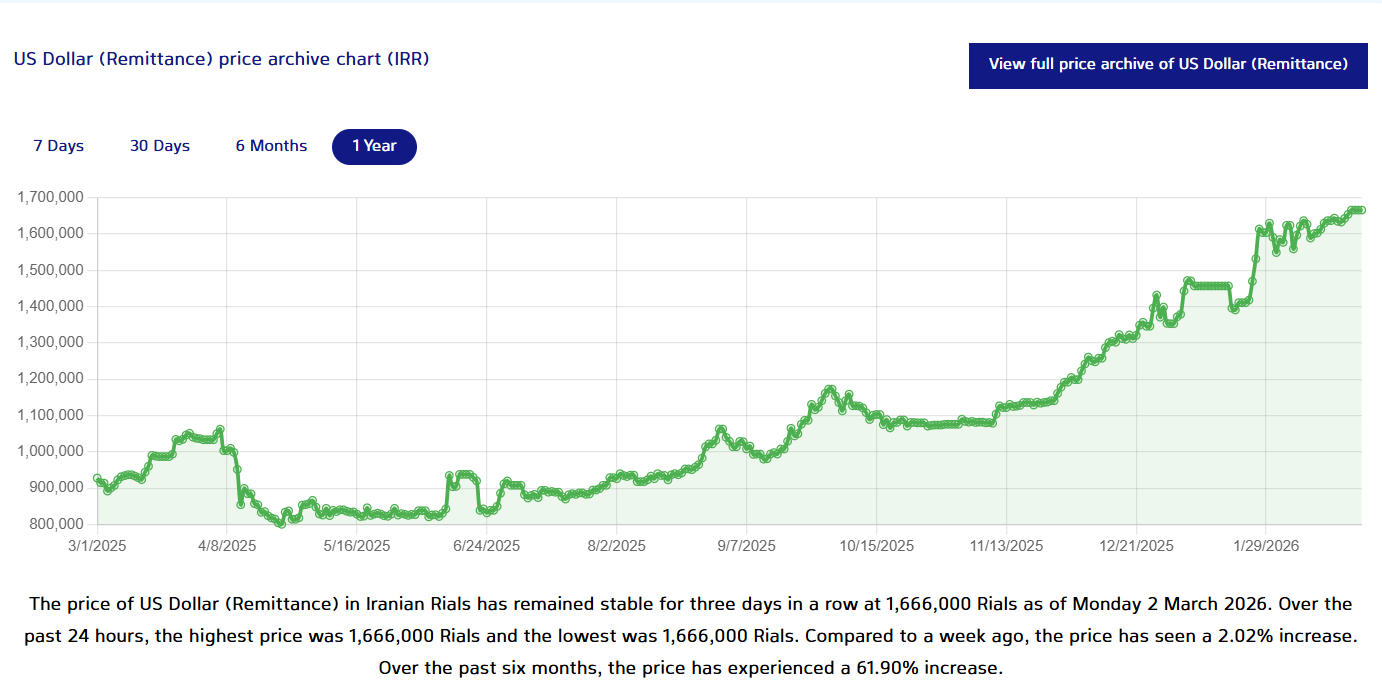Click the first data point at chart's left start
This screenshot has width=1382, height=691.
97,478
